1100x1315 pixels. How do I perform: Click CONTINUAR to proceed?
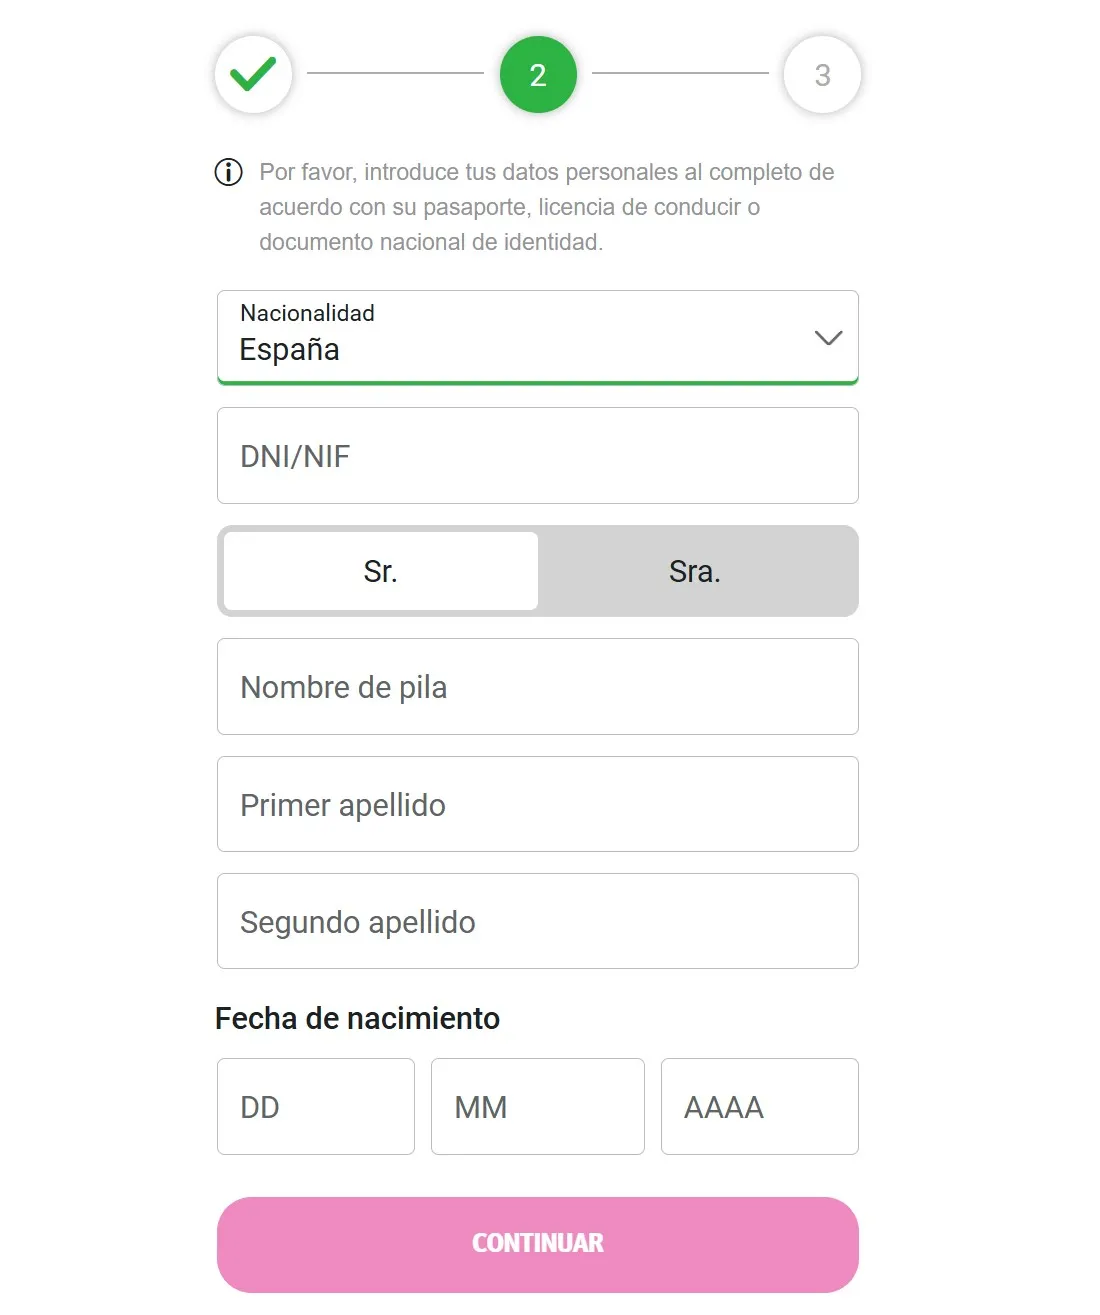(538, 1243)
